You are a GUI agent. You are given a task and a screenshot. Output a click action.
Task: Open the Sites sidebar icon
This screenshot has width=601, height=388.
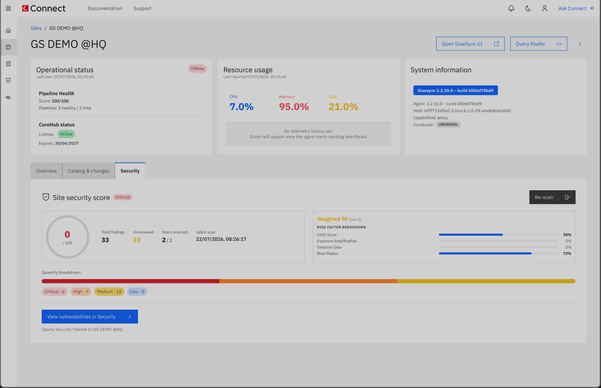(x=8, y=47)
